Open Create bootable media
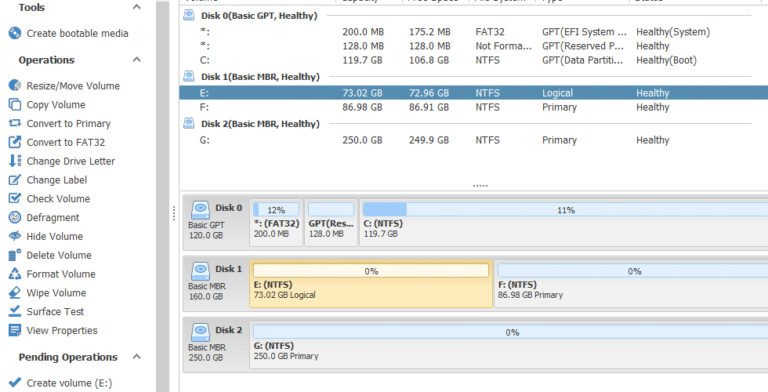 tap(77, 33)
